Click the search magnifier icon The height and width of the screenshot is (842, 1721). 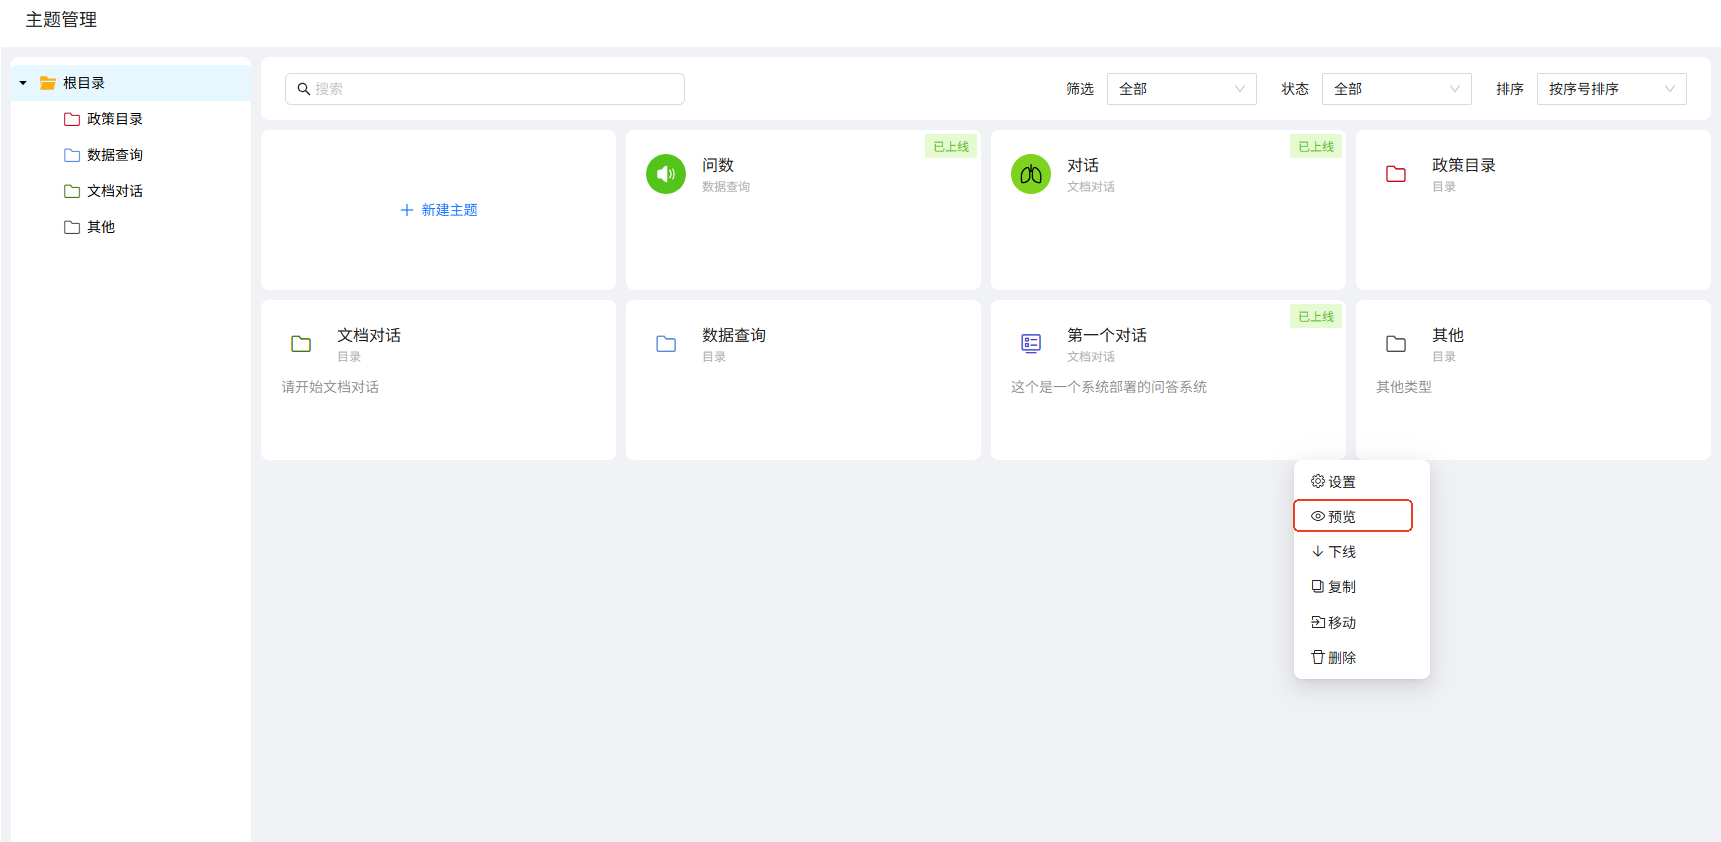click(303, 89)
